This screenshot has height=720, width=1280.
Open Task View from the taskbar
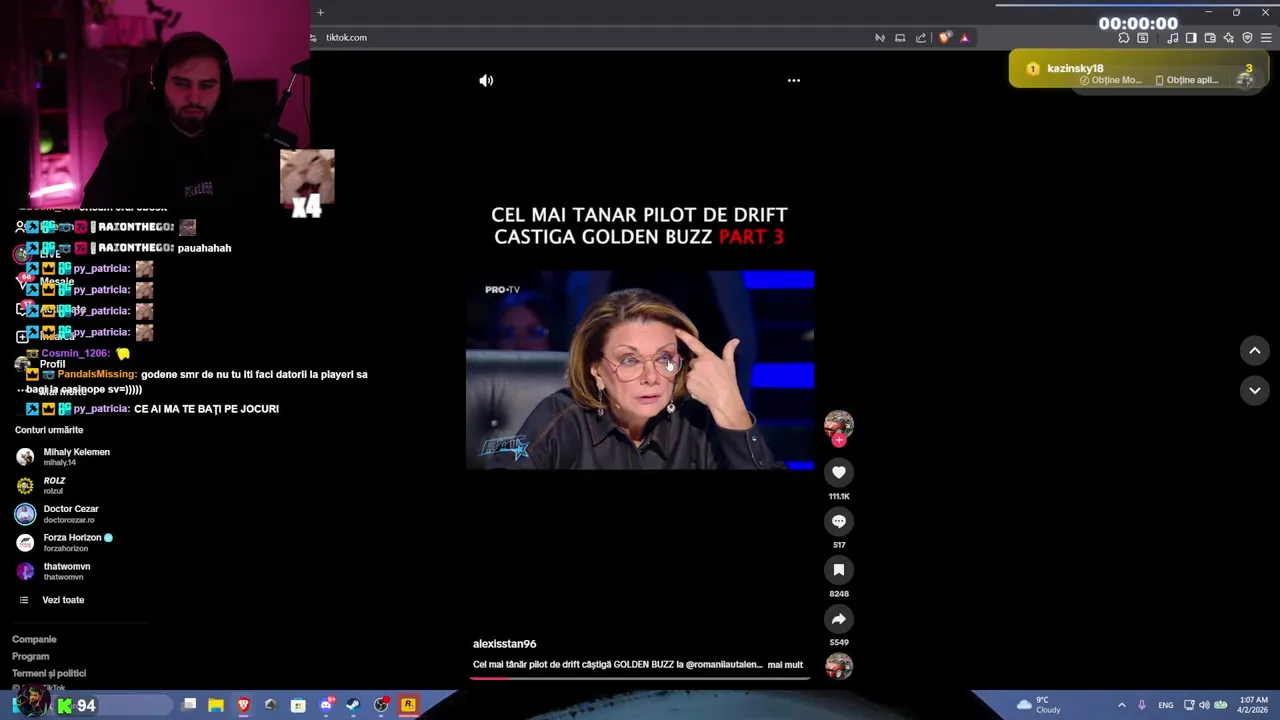pyautogui.click(x=189, y=705)
